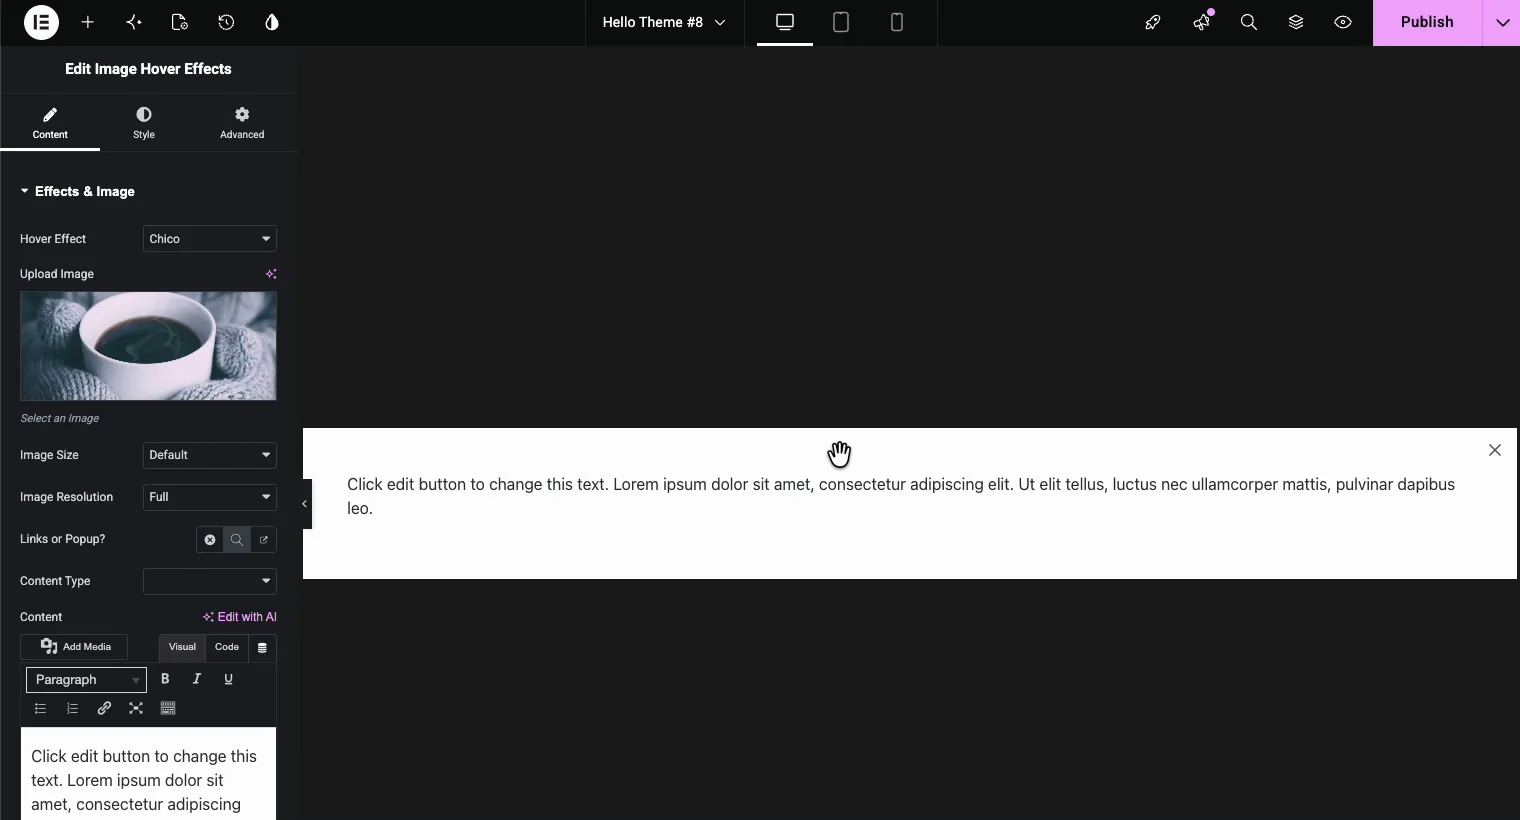Click the popup's Lorem ipsum text

coord(901,496)
